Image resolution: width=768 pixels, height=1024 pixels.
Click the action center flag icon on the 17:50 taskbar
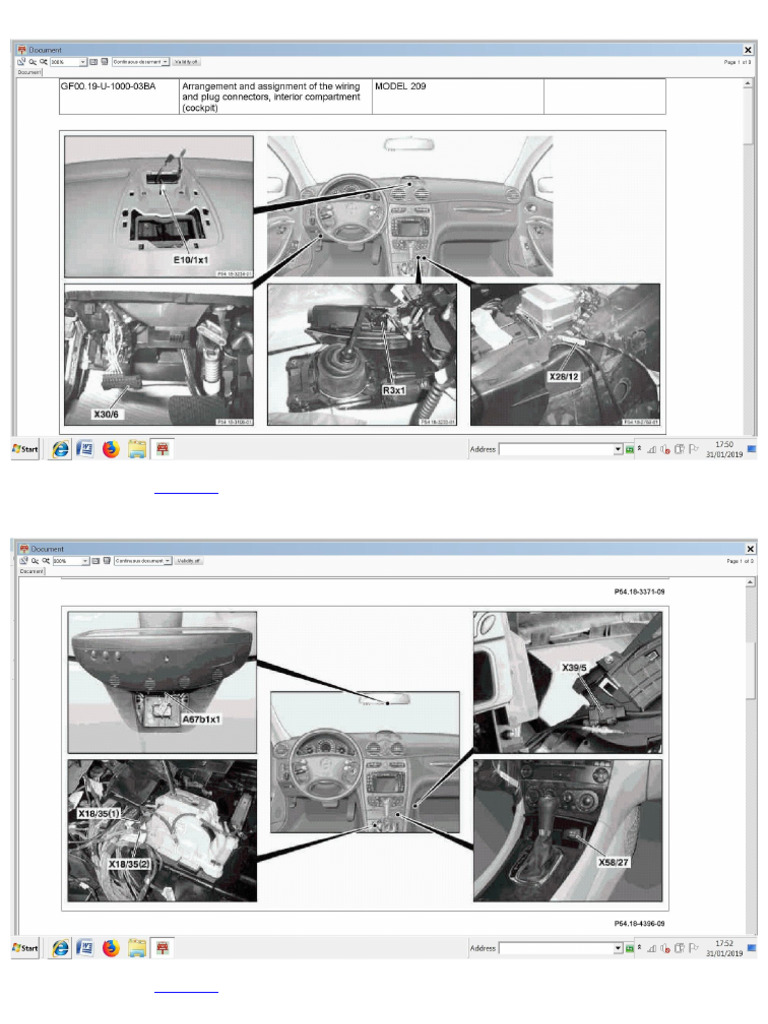694,449
